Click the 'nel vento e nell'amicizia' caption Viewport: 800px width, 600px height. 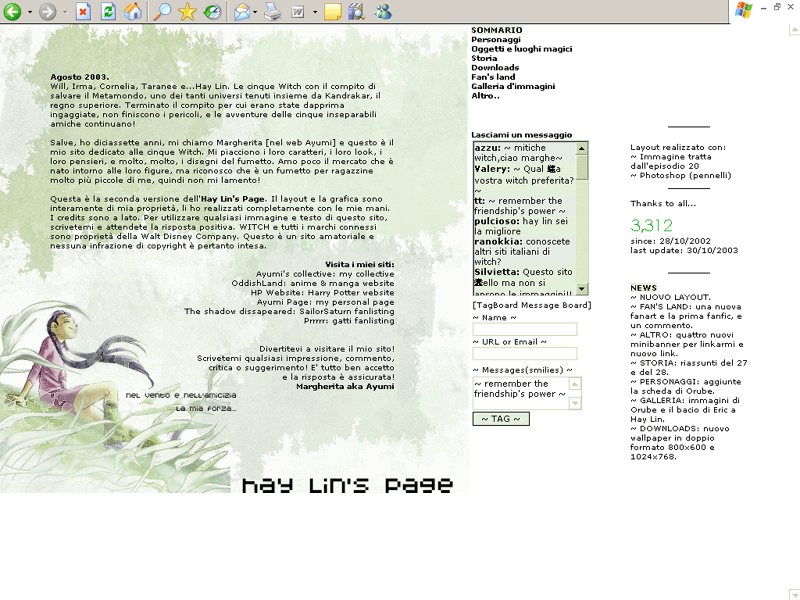coord(181,395)
